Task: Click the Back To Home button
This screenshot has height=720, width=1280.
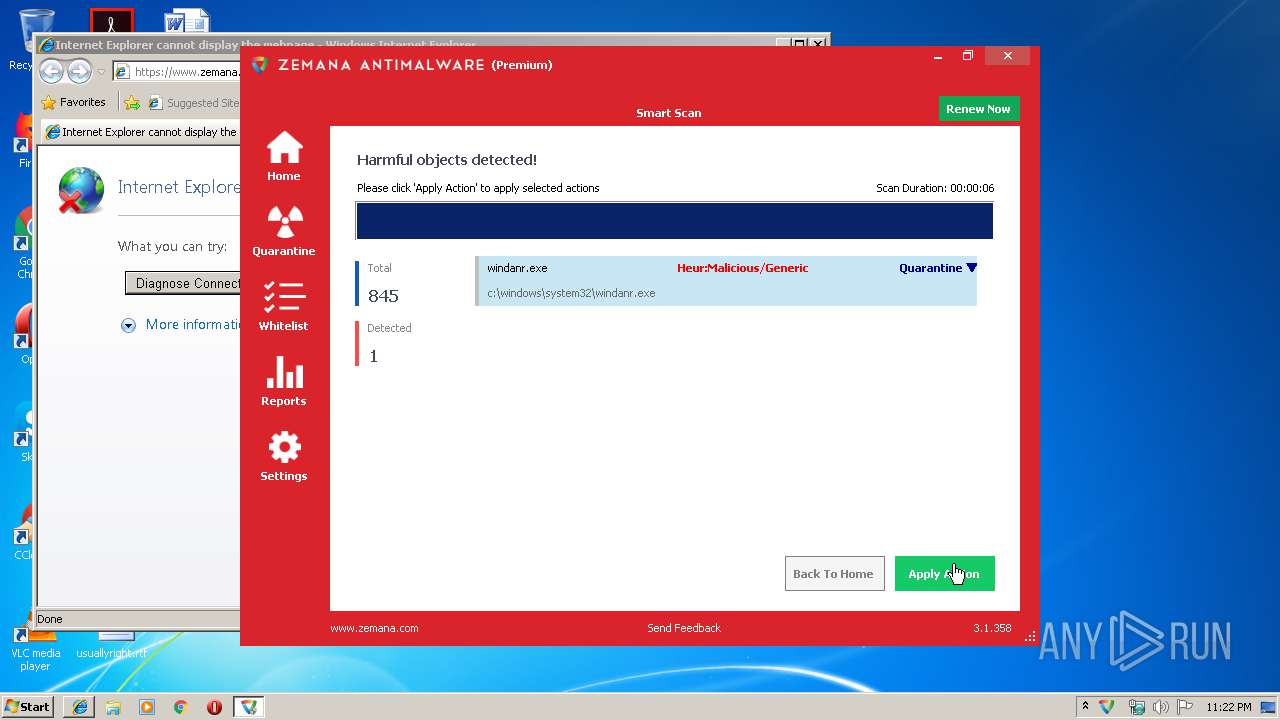Action: tap(834, 574)
